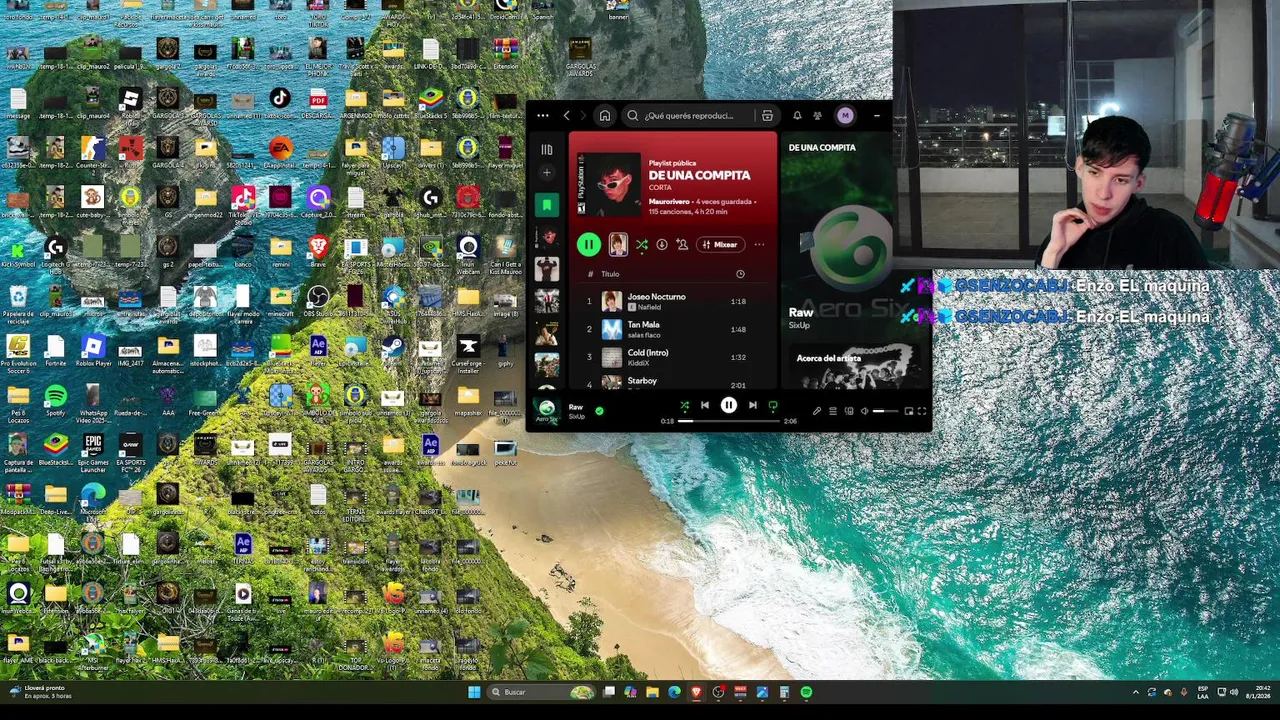Seek within the song progress bar
Viewport: 1280px width, 720px height.
729,421
